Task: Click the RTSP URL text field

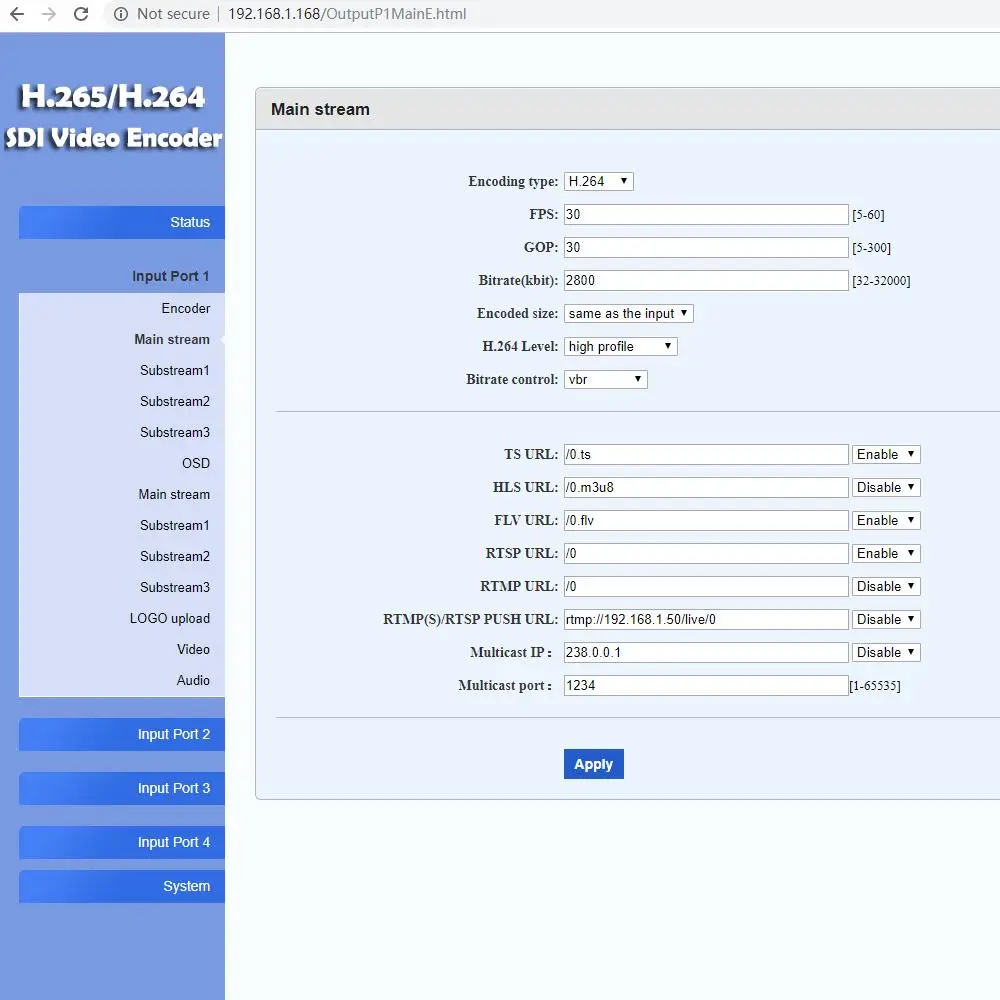Action: [x=706, y=553]
